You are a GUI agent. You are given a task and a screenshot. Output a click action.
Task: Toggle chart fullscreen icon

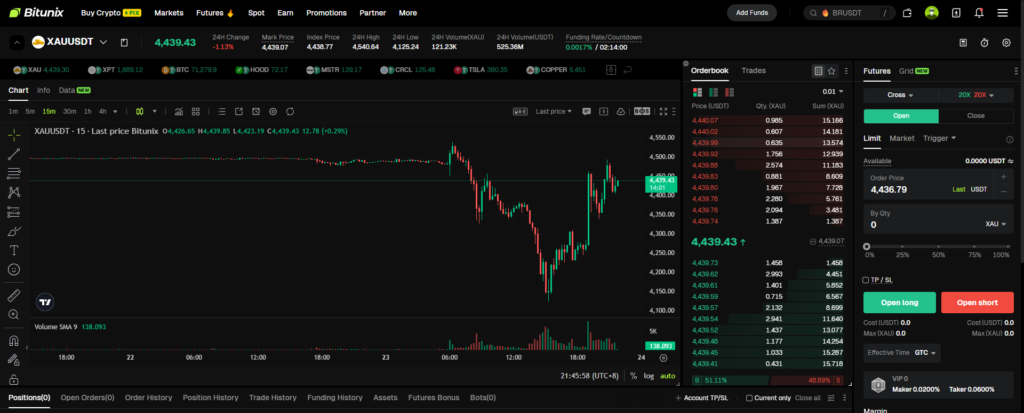pyautogui.click(x=664, y=111)
